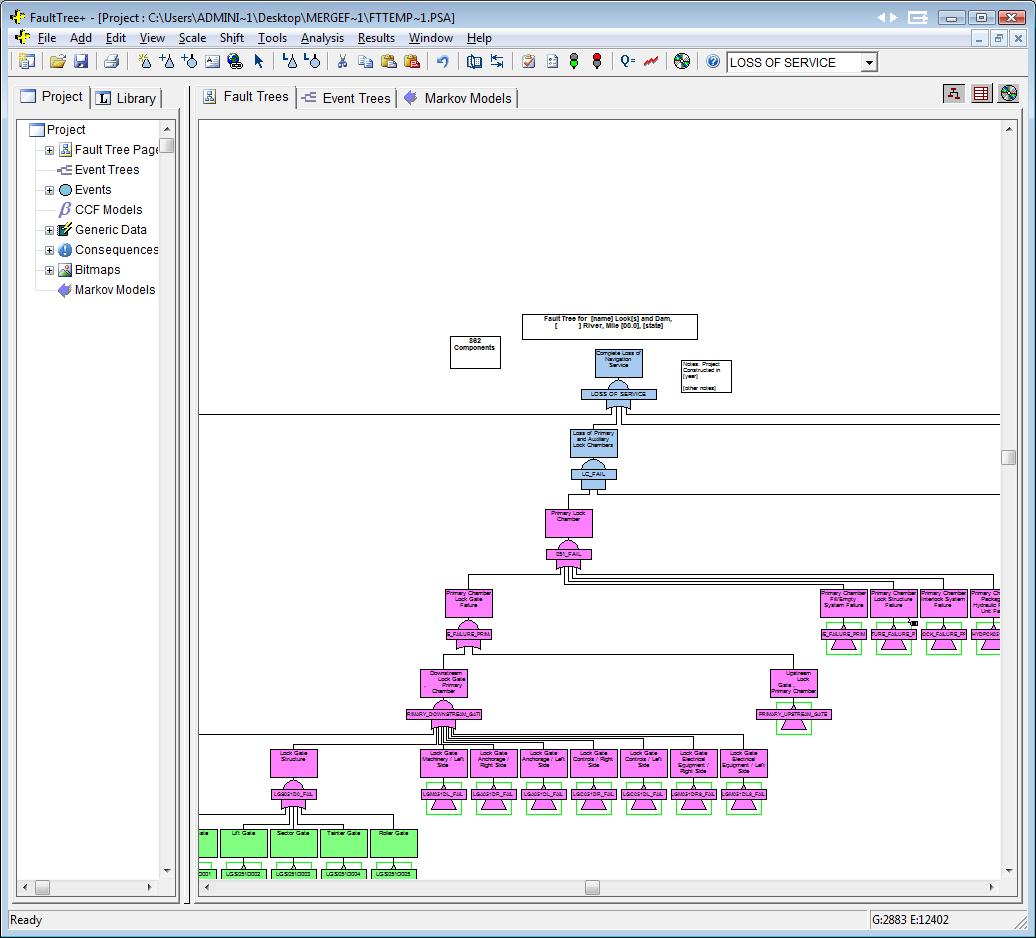Open the Tools menu
Screen dimensions: 1036x938
(272, 38)
